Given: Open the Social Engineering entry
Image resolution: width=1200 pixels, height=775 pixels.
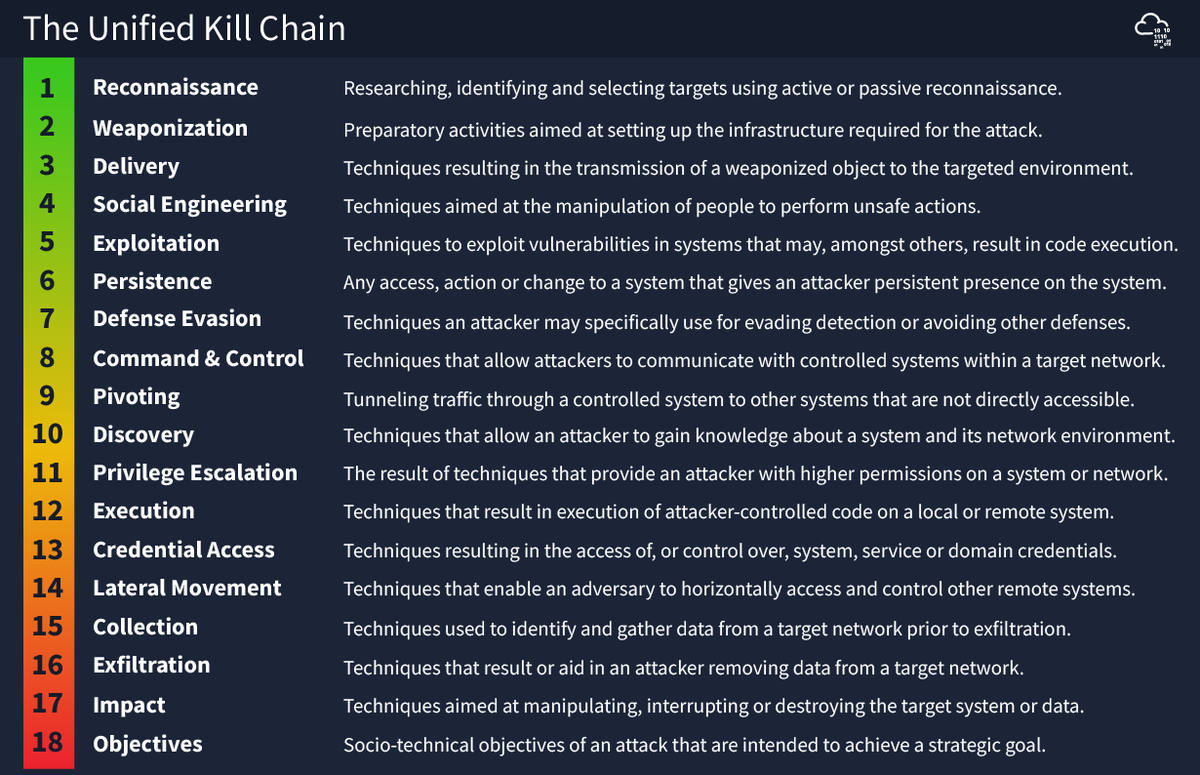Looking at the screenshot, I should [190, 205].
